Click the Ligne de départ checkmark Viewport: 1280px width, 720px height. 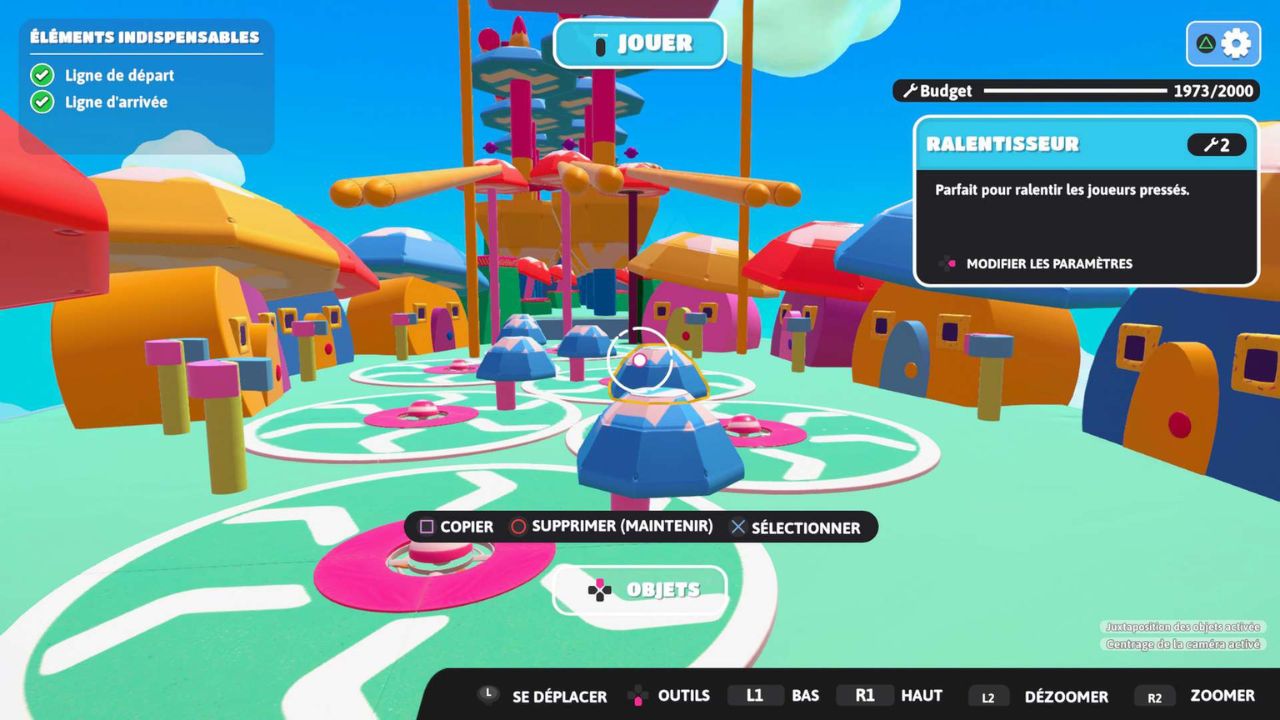42,75
